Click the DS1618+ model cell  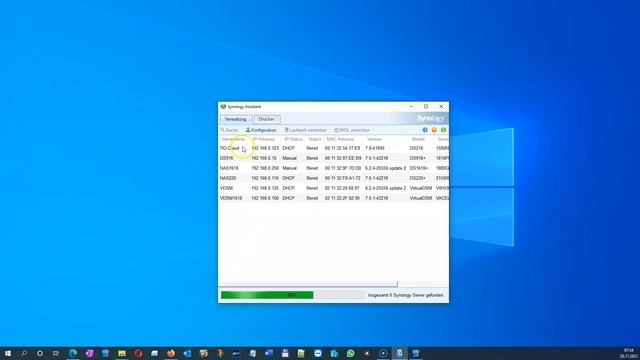419,168
